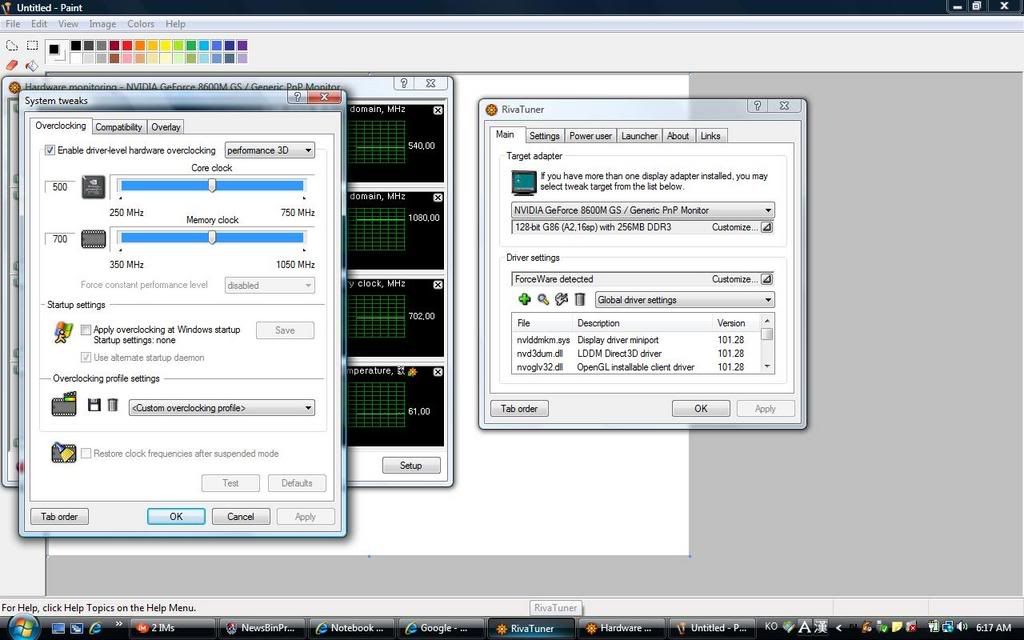Open Paint's Image menu
The width and height of the screenshot is (1024, 640).
tap(103, 24)
